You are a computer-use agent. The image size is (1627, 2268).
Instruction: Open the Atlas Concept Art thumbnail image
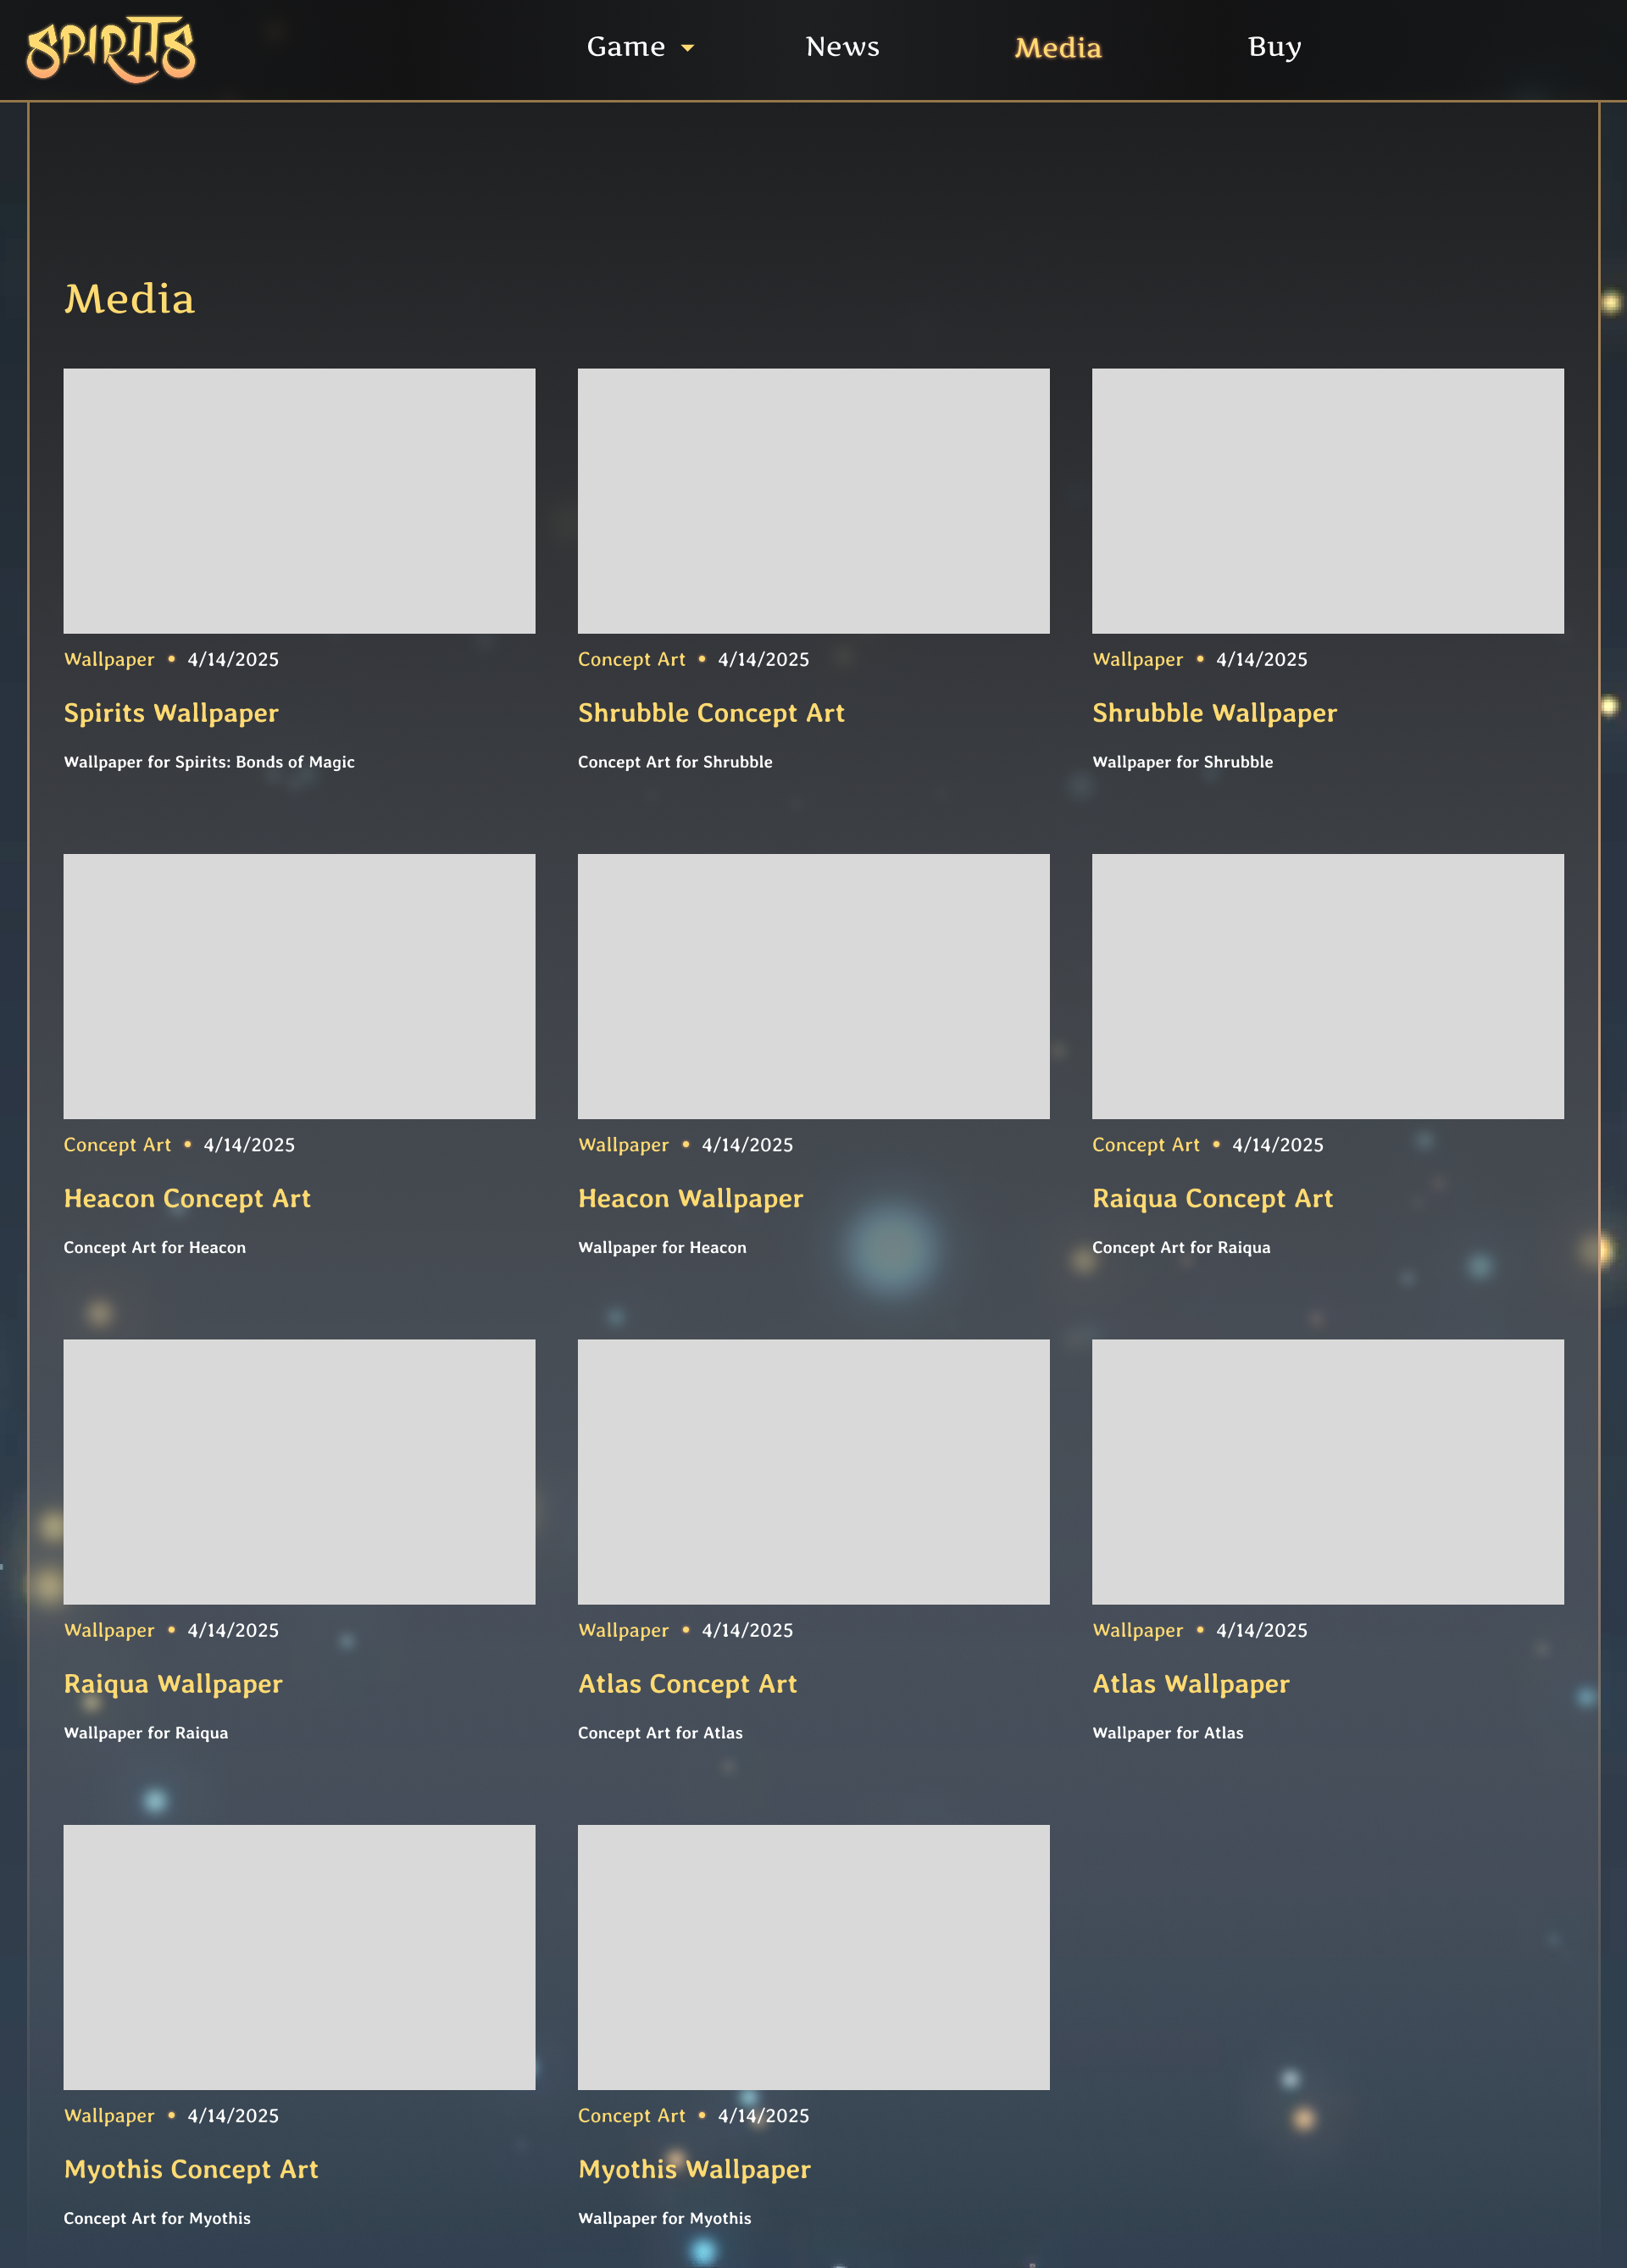click(x=813, y=1472)
